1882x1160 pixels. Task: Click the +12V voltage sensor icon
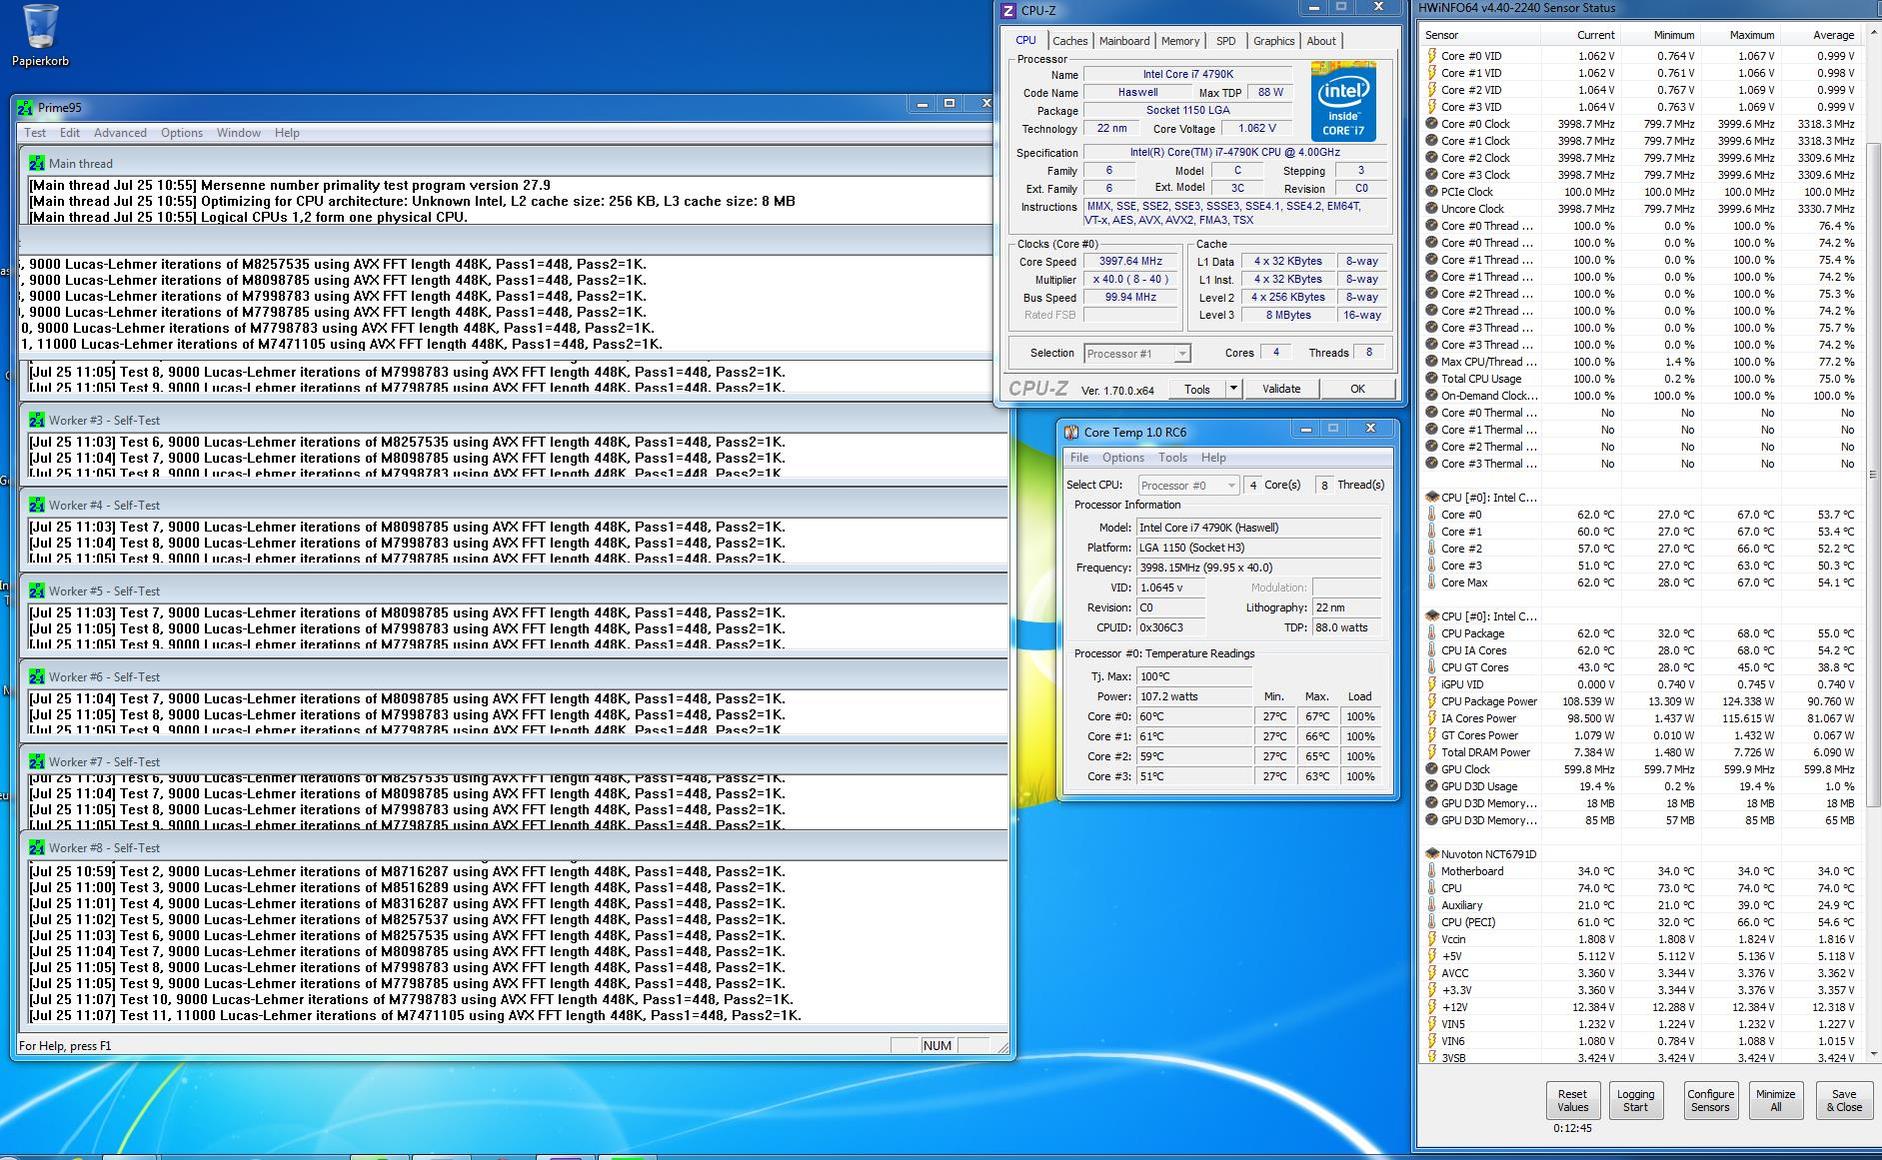pyautogui.click(x=1432, y=1007)
